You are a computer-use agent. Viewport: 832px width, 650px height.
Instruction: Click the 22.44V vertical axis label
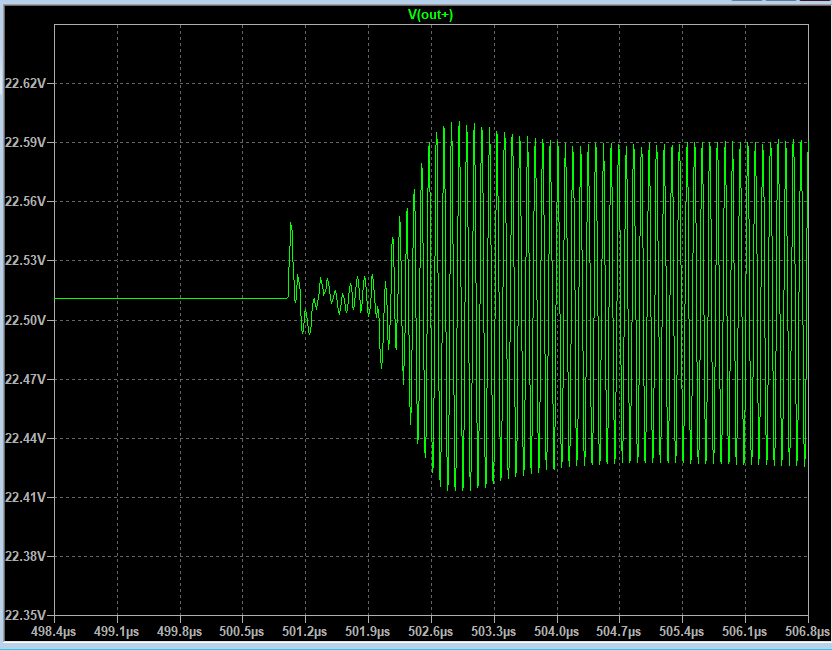tap(25, 438)
